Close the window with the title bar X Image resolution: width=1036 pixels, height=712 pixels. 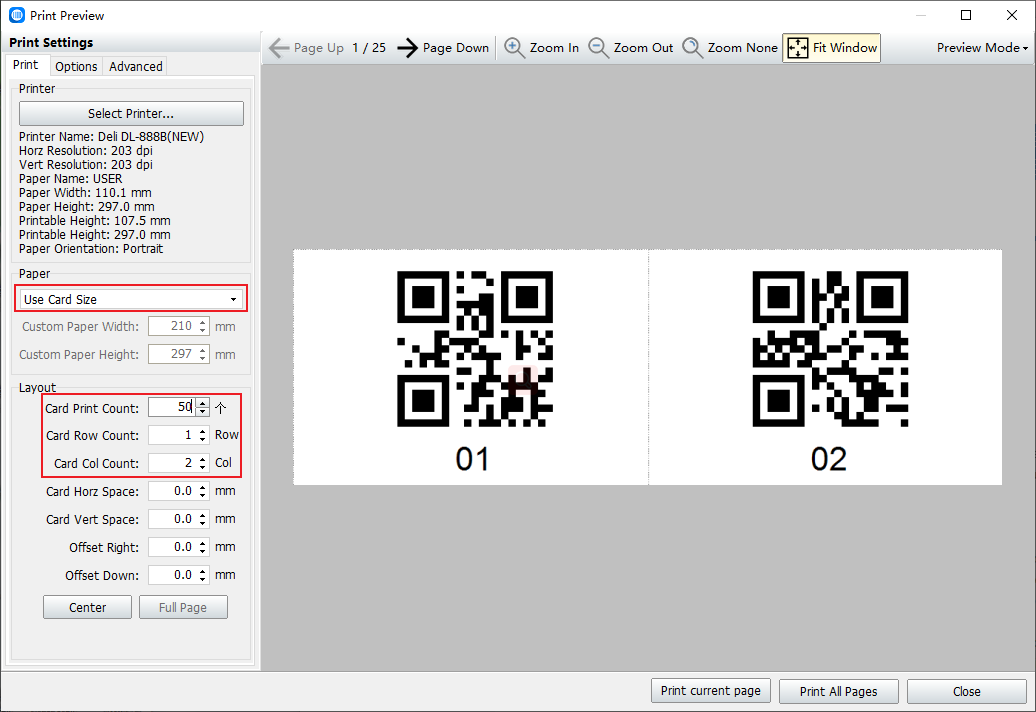point(1012,15)
